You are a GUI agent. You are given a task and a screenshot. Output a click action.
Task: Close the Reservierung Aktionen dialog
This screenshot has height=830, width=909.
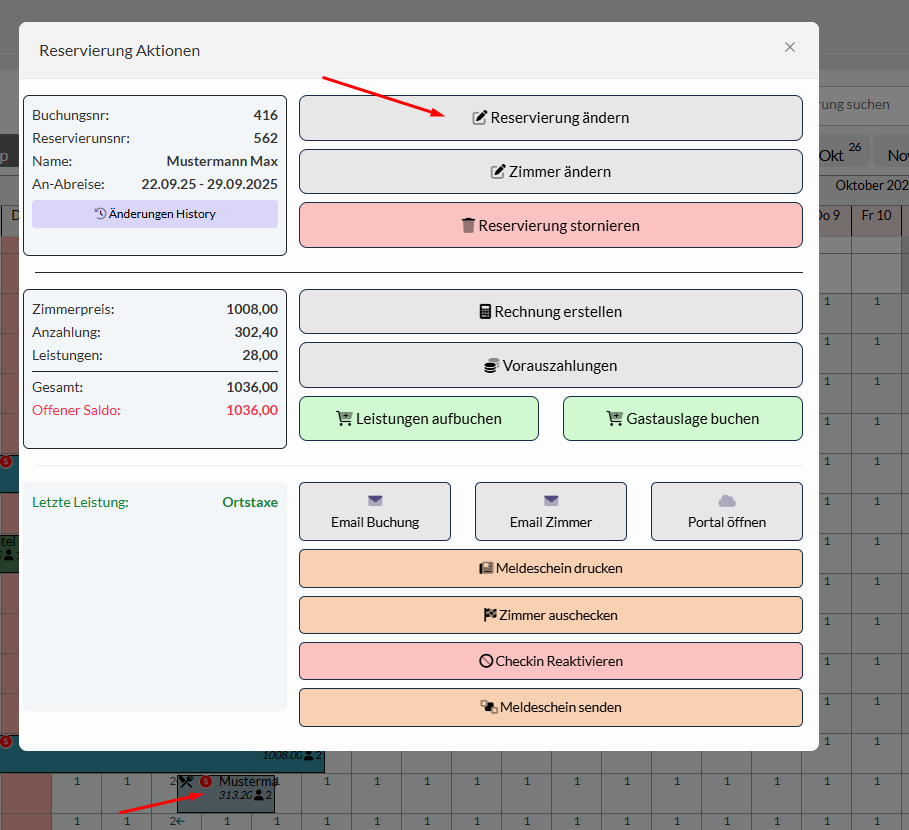point(790,47)
